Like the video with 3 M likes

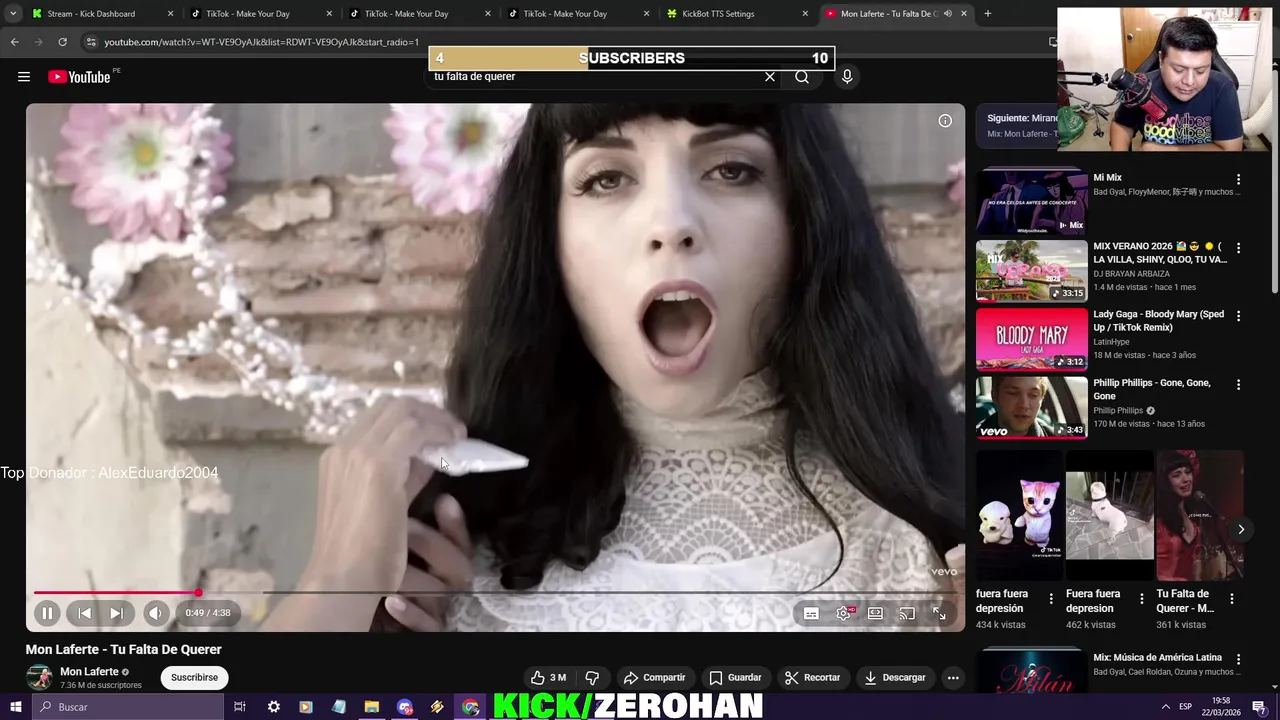pyautogui.click(x=549, y=677)
